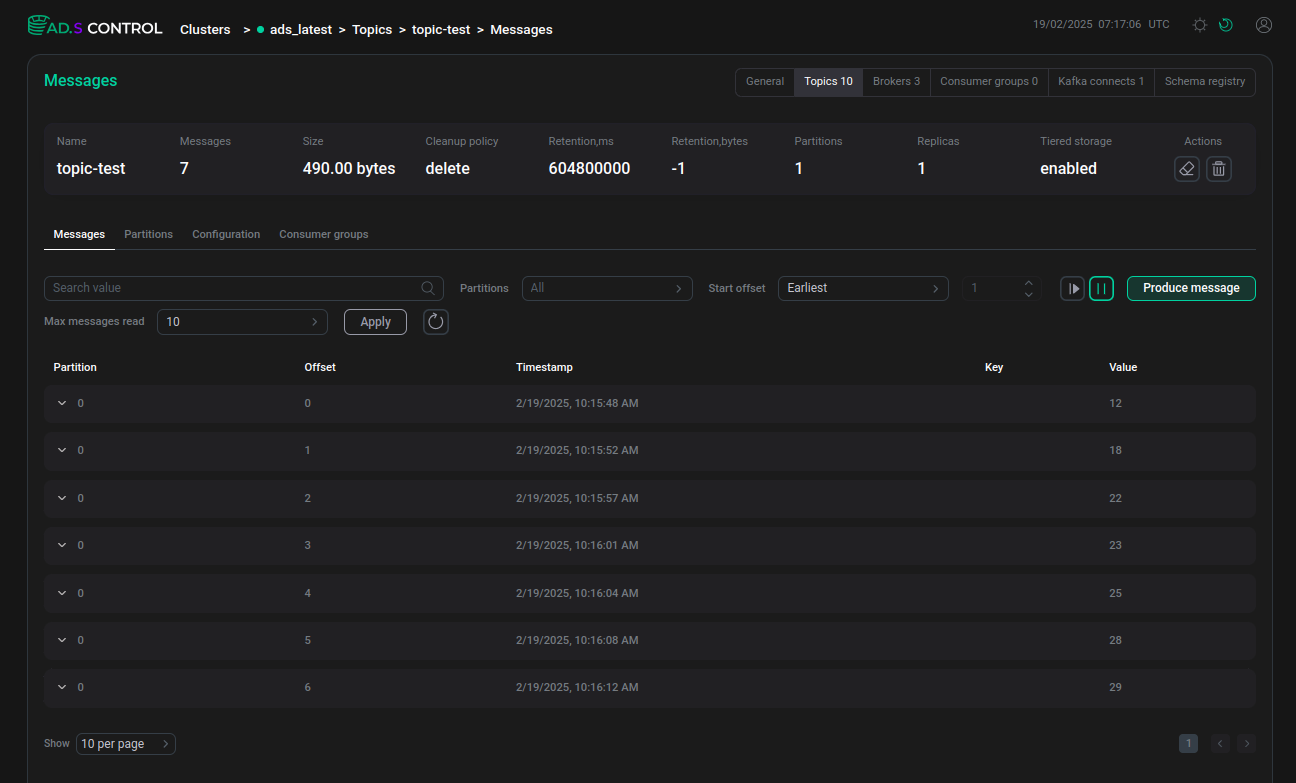Click the Timestamp column header
This screenshot has width=1296, height=783.
(544, 367)
